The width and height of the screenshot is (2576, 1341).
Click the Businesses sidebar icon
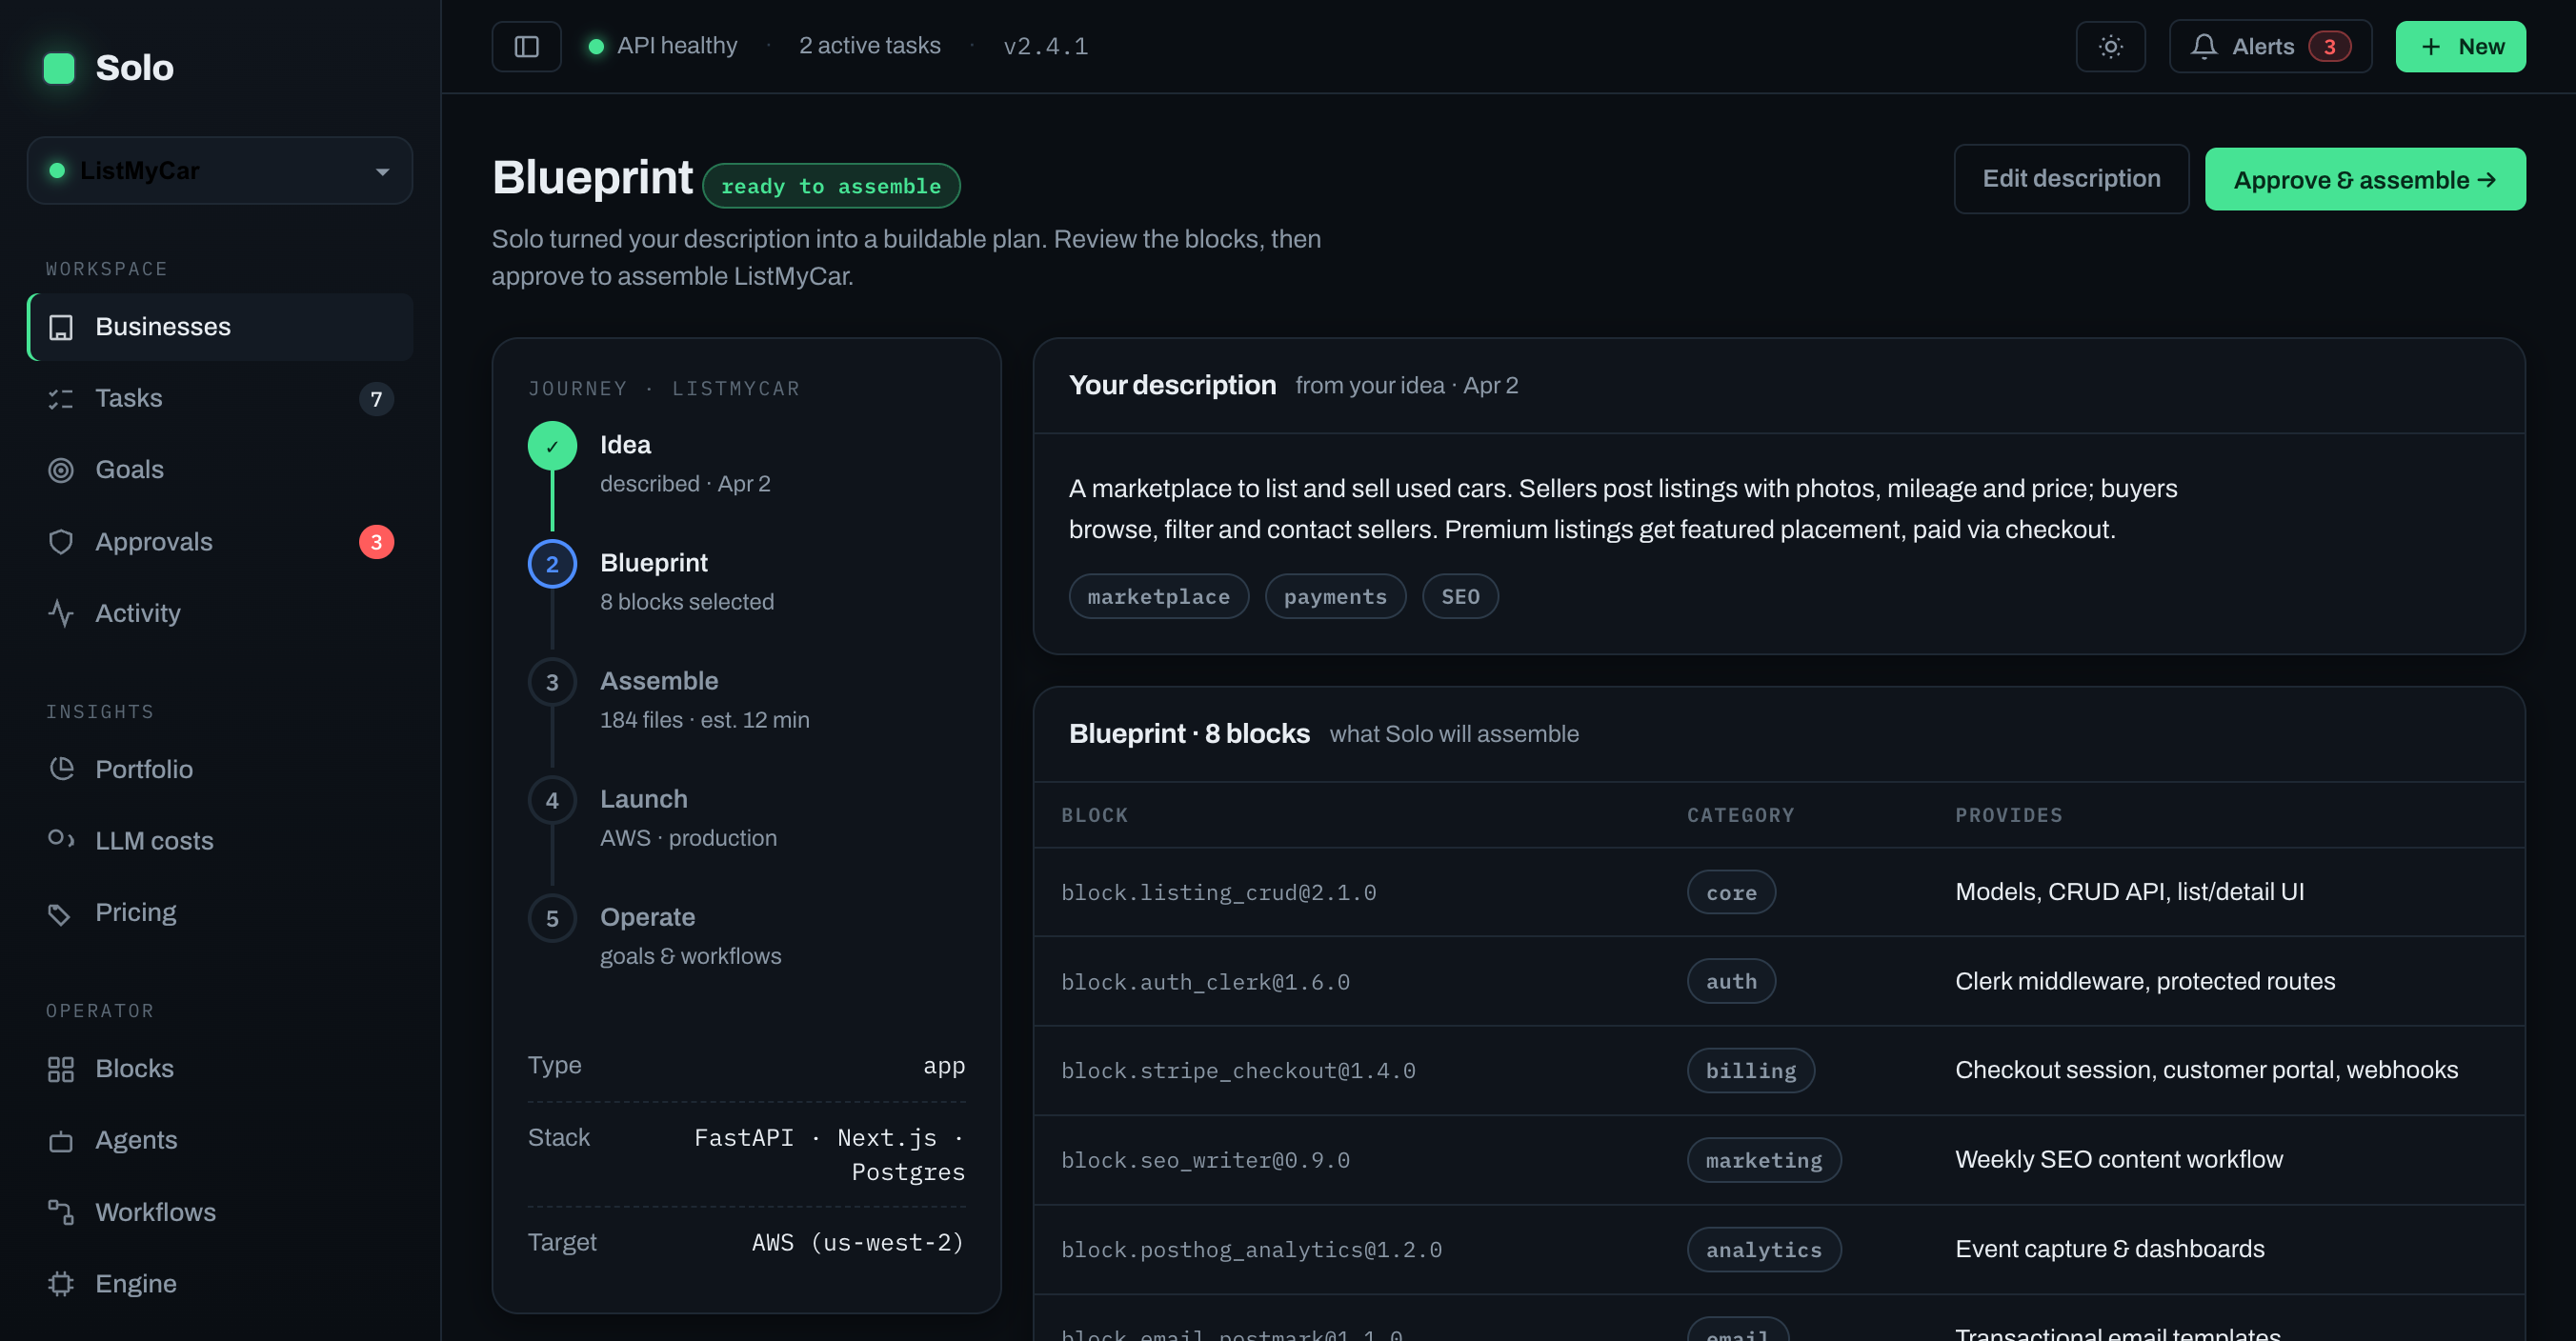(61, 327)
